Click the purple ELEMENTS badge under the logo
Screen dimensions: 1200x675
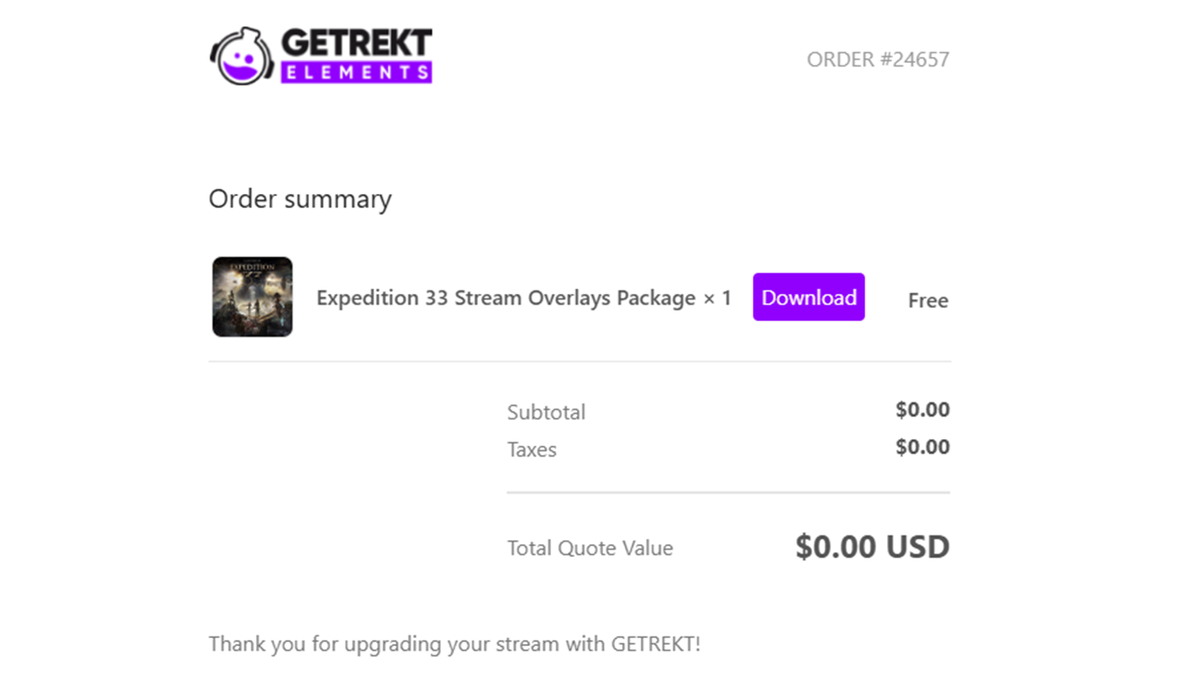coord(356,72)
